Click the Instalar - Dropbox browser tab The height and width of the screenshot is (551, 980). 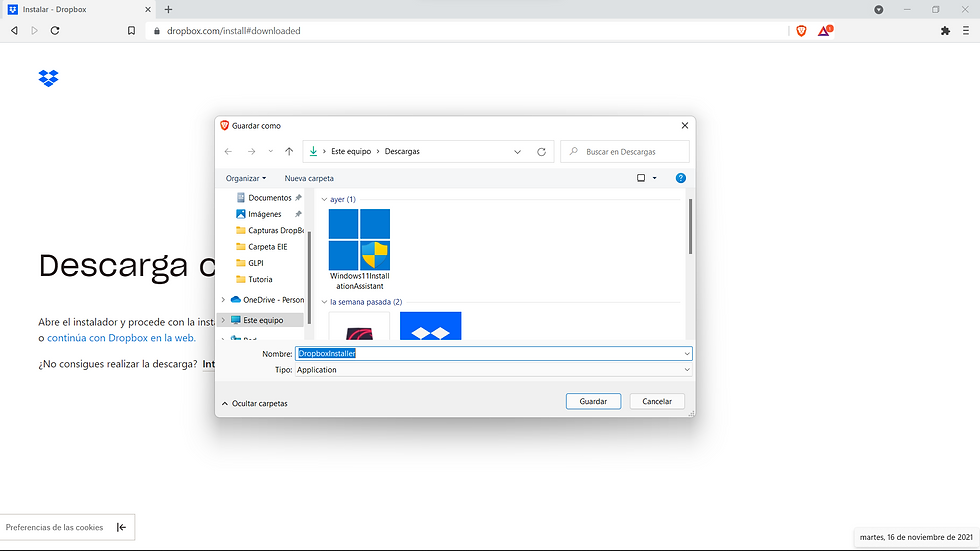(79, 9)
